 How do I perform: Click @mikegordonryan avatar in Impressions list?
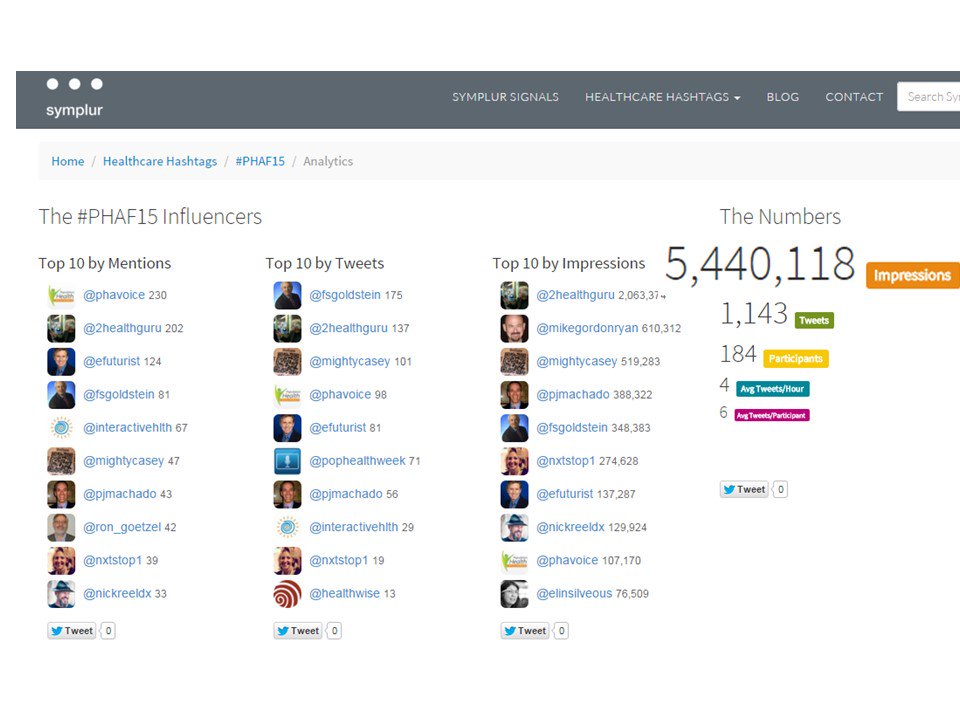pyautogui.click(x=514, y=328)
